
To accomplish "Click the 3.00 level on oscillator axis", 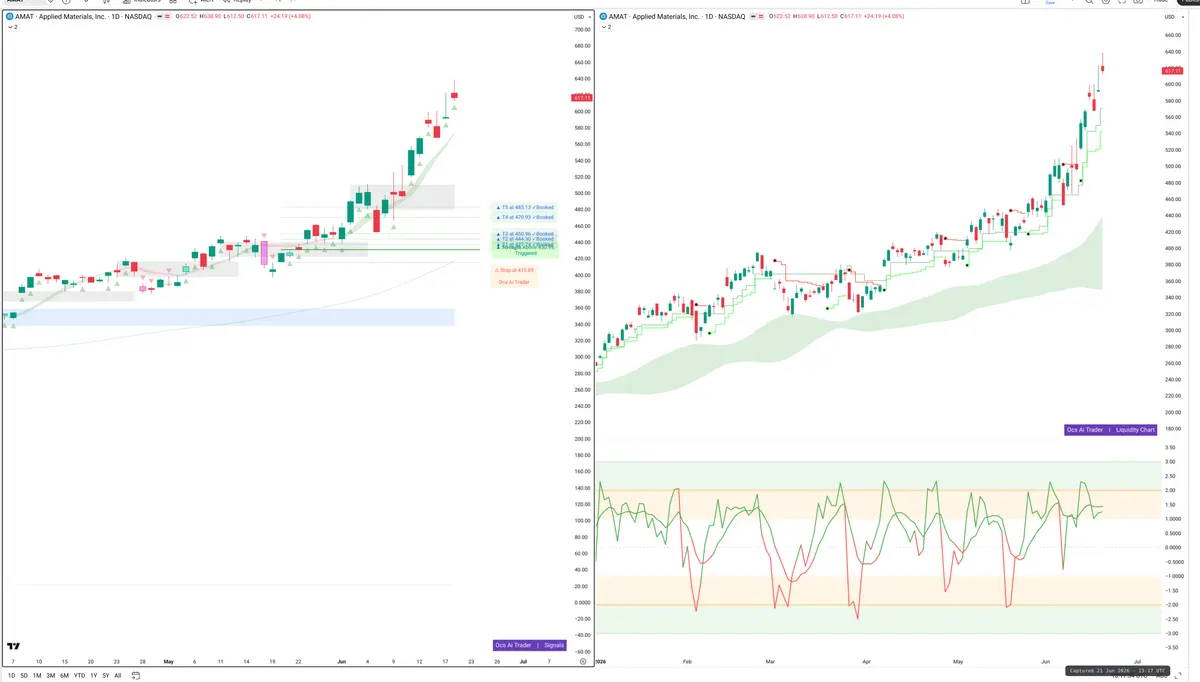I will 1170,462.
